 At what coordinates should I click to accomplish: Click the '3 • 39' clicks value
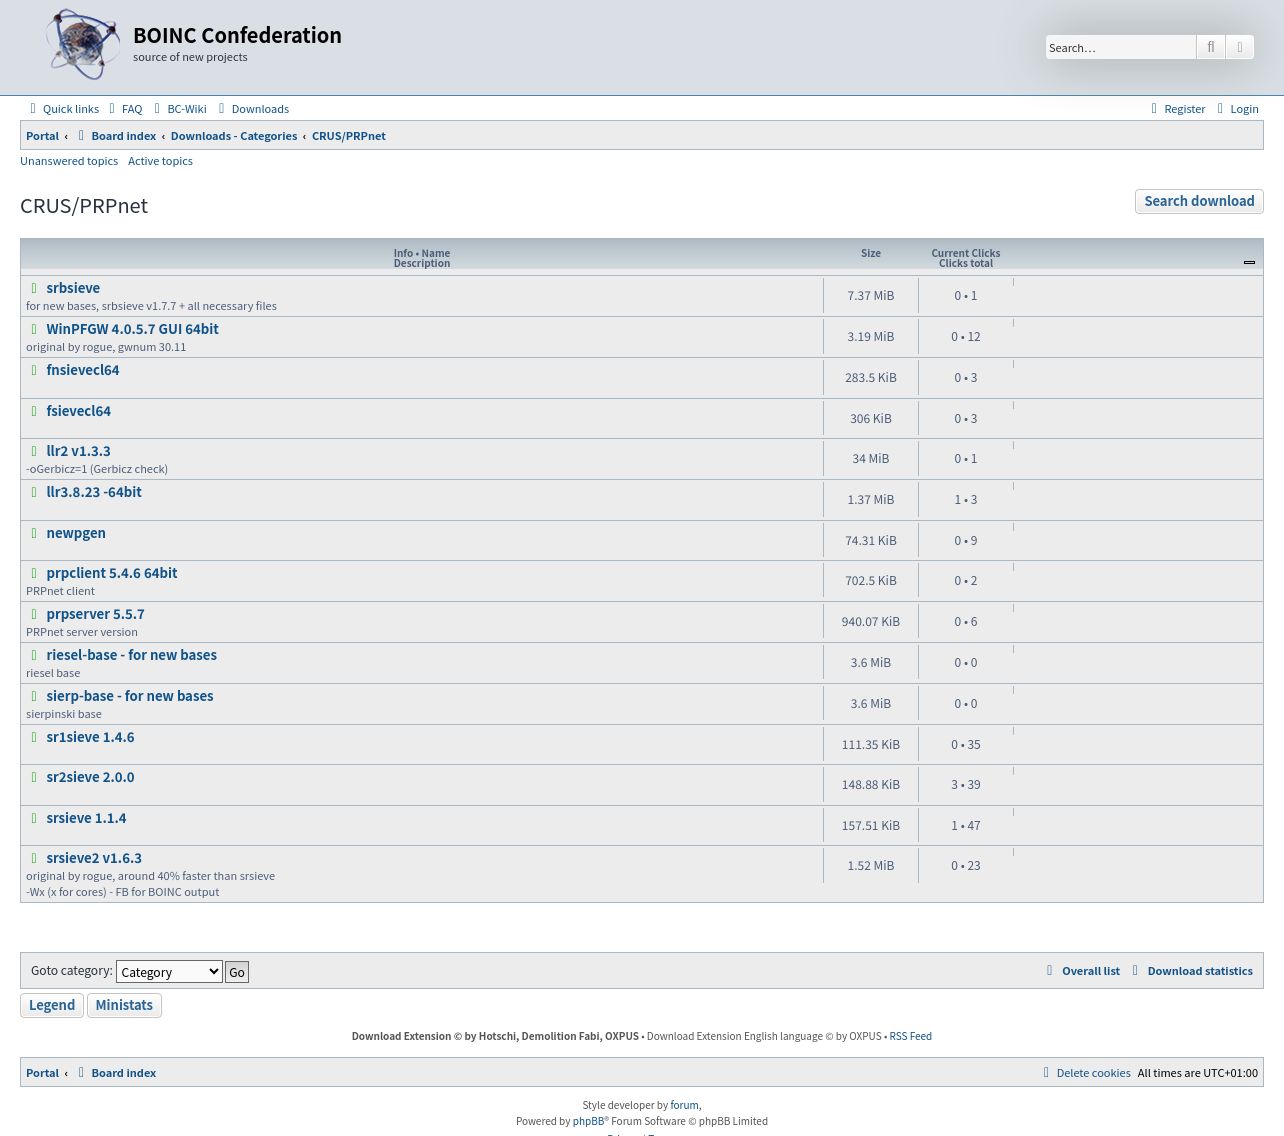click(966, 785)
